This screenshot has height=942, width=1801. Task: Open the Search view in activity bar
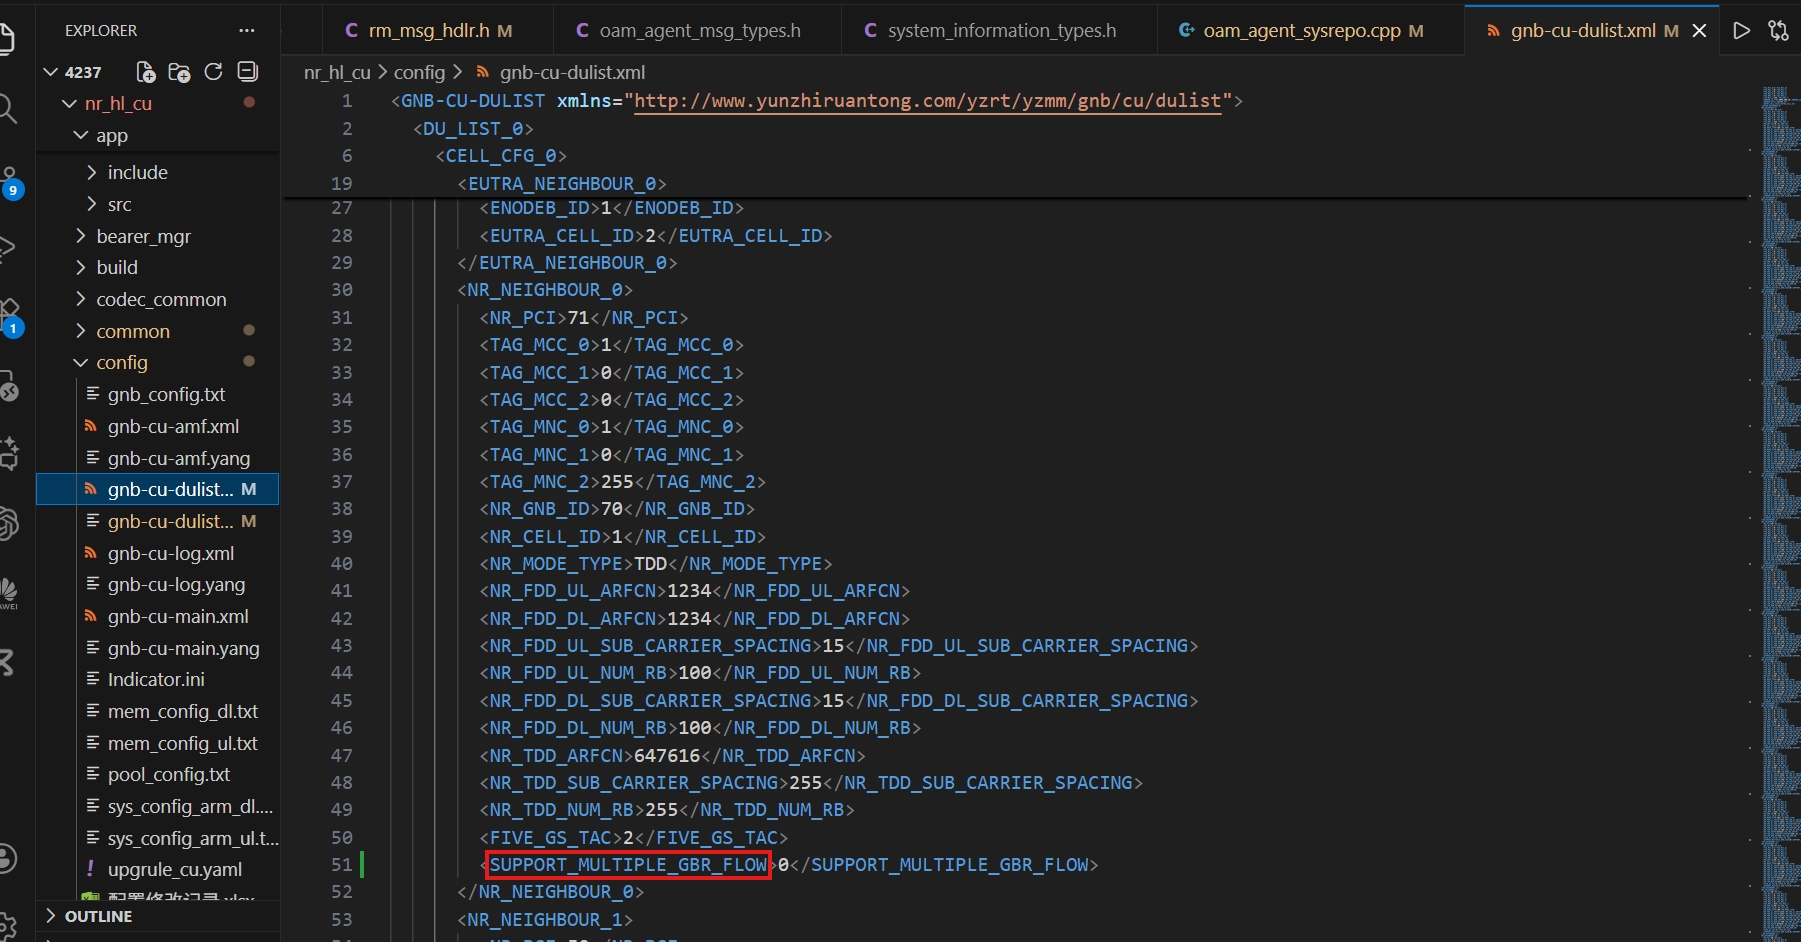[x=8, y=108]
